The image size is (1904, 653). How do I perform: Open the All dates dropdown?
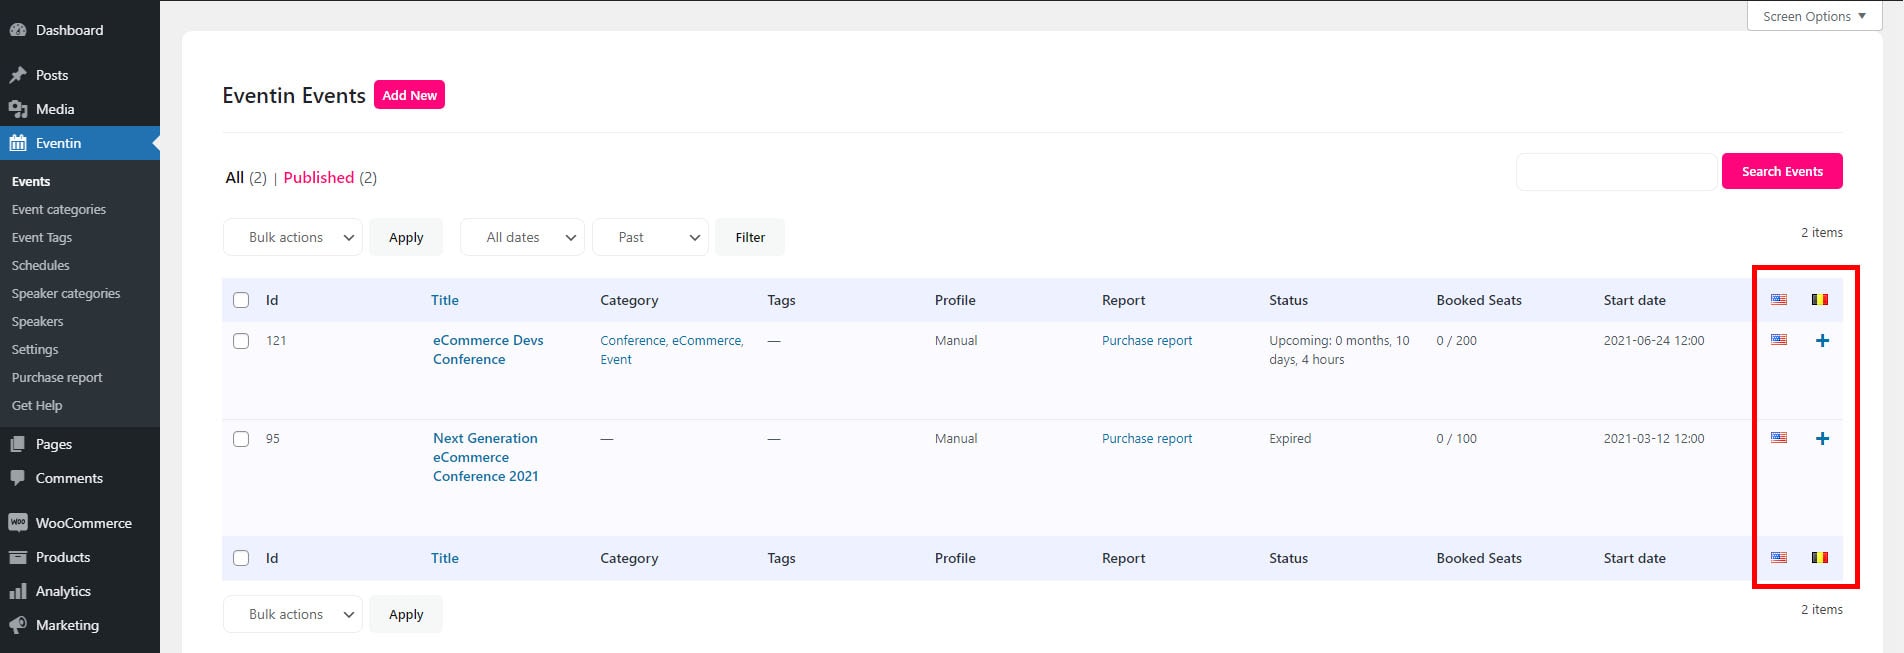tap(522, 237)
